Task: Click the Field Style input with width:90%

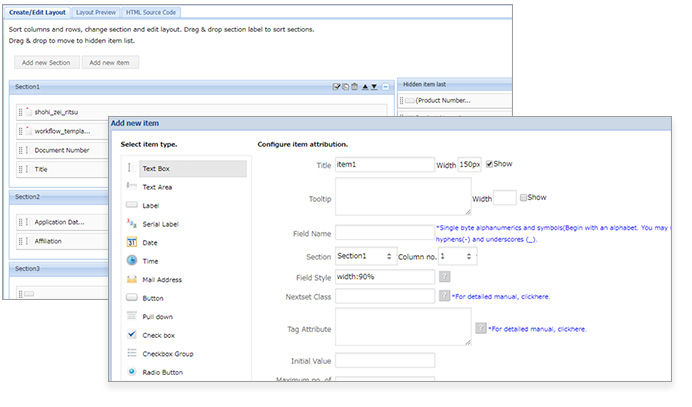Action: click(384, 277)
